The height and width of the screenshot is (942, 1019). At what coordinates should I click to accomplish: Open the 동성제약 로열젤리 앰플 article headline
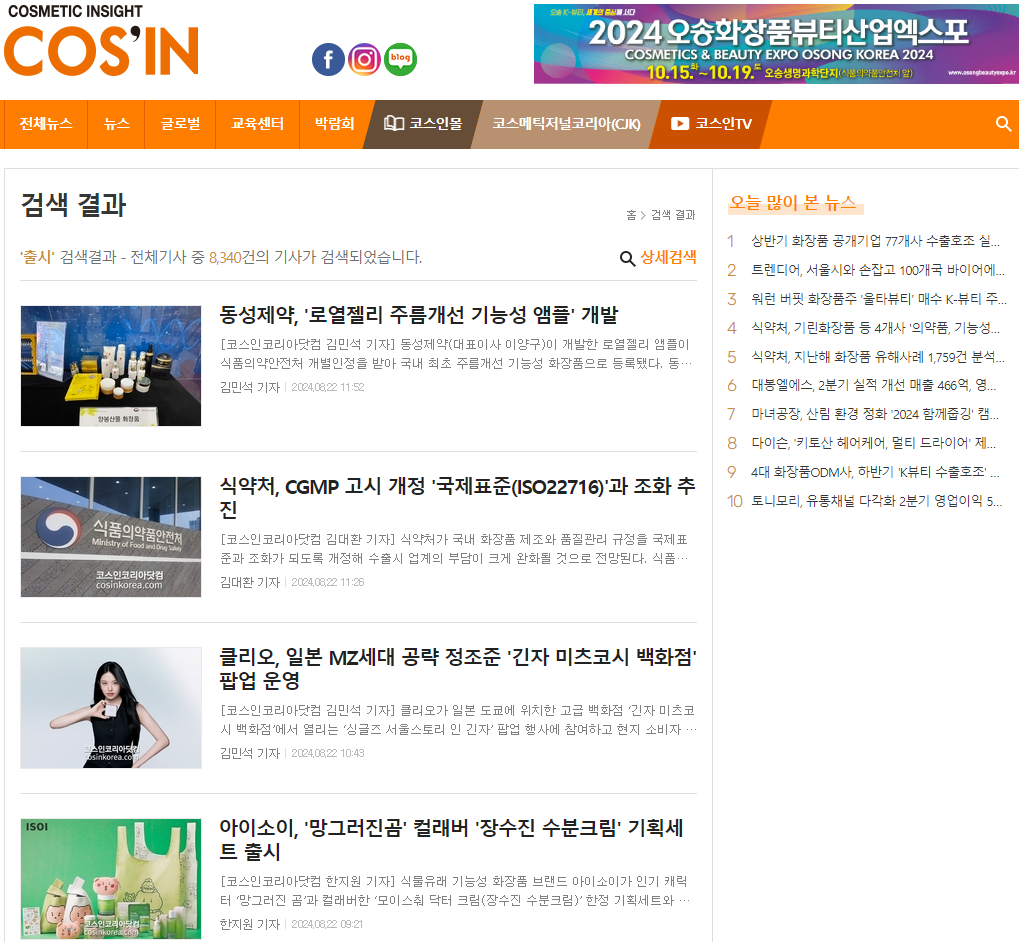tap(418, 315)
